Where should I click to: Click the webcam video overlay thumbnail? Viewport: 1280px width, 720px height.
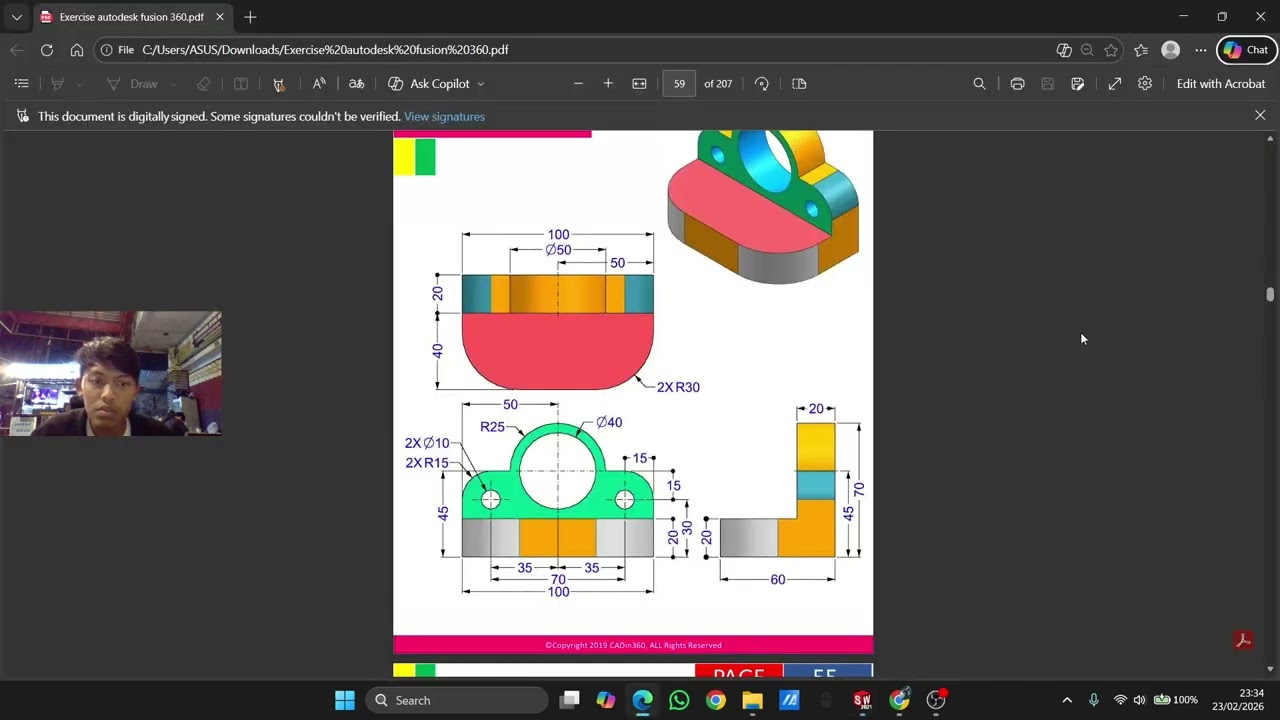111,373
